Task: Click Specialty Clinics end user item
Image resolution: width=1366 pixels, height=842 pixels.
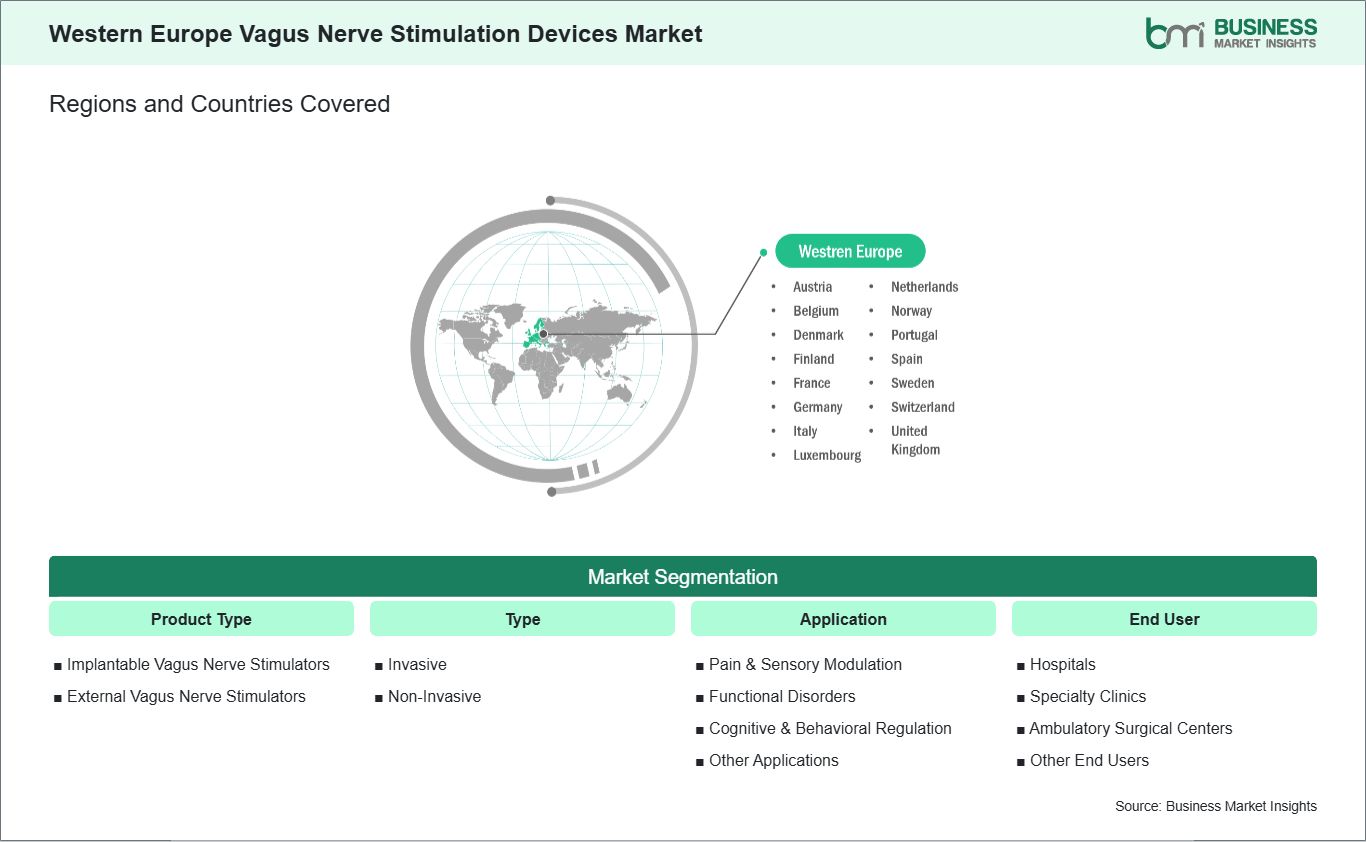Action: pos(1088,697)
